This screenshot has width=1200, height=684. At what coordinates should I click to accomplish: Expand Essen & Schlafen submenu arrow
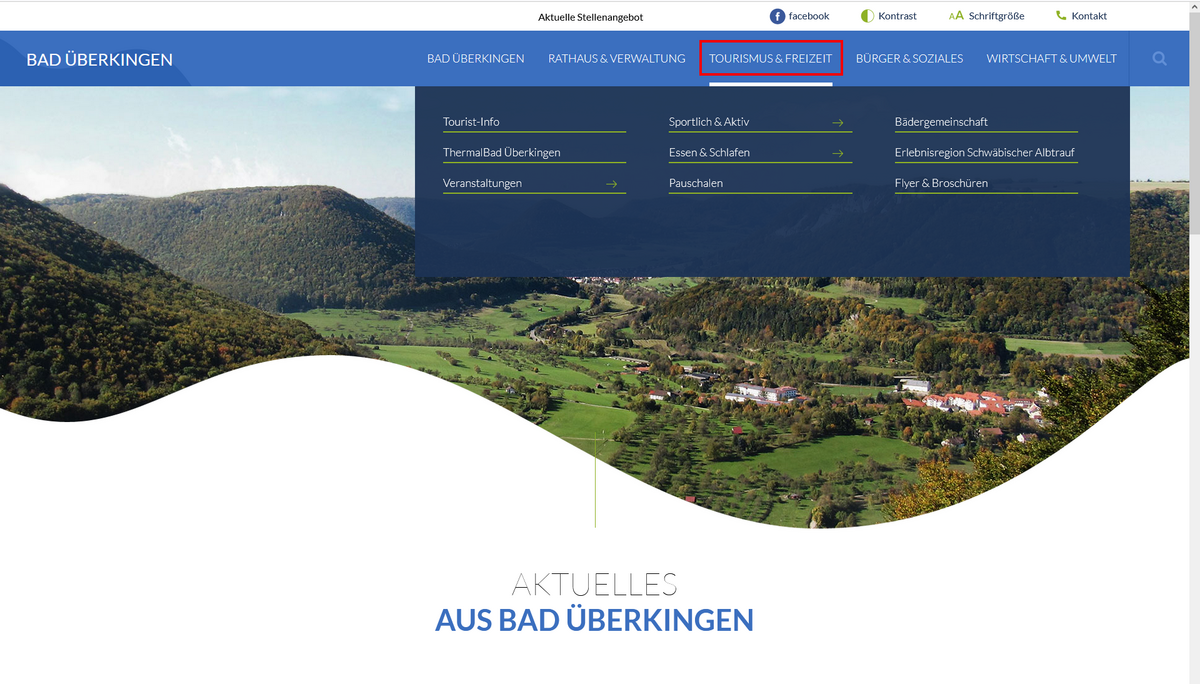click(838, 154)
